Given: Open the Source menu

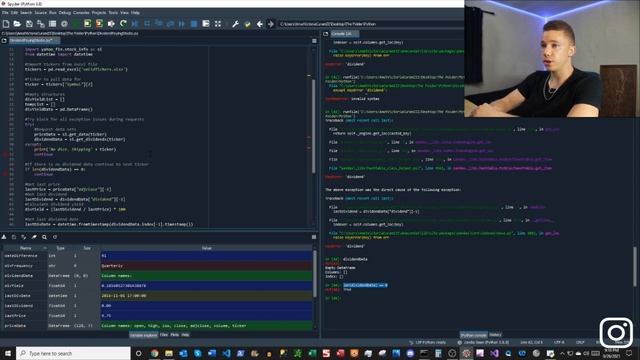Looking at the screenshot, I should (40, 13).
